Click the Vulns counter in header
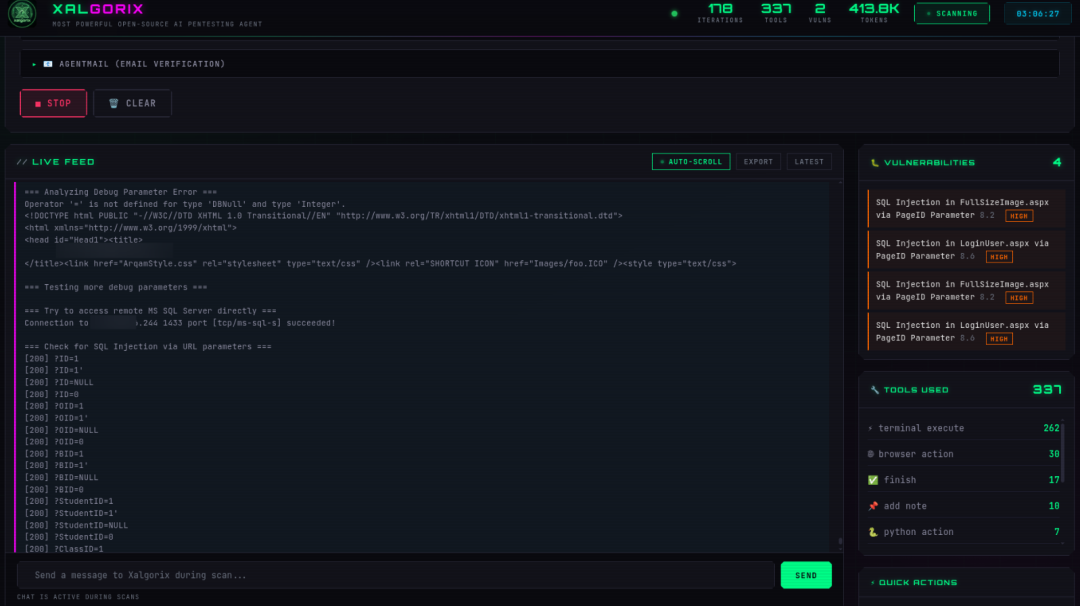This screenshot has width=1080, height=606. [820, 12]
